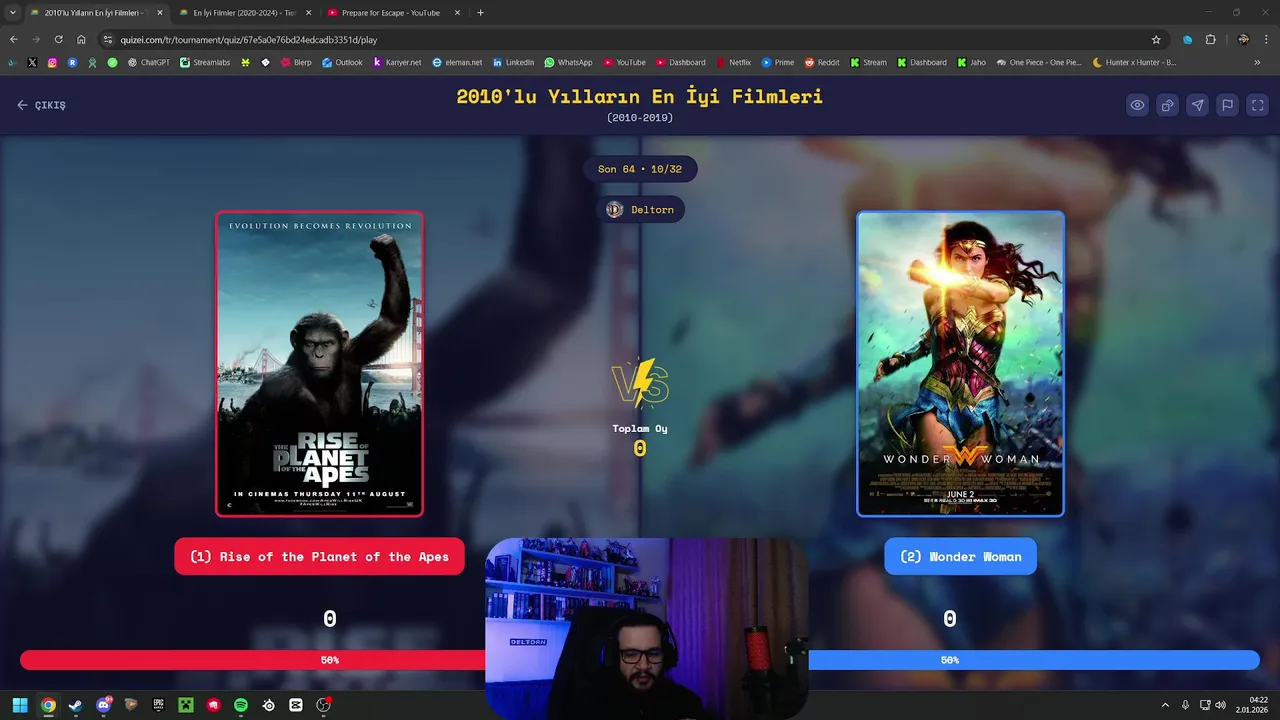Open Minecraft from the taskbar
The image size is (1280, 720).
pos(185,705)
